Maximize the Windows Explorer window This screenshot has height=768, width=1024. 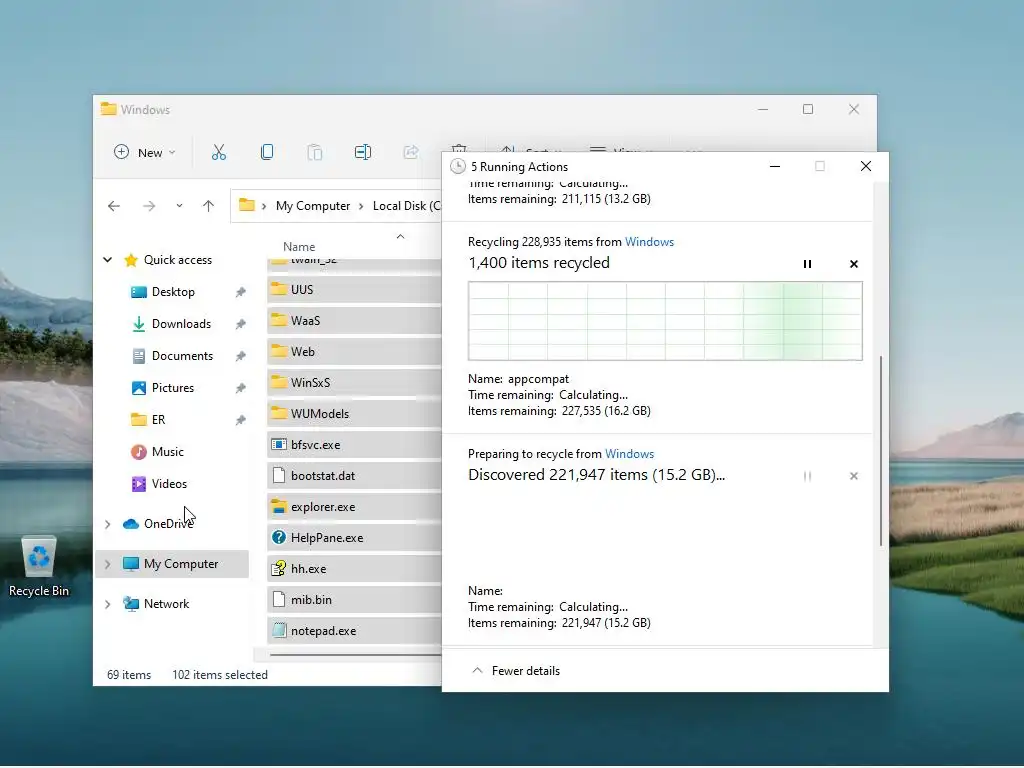pyautogui.click(x=808, y=109)
